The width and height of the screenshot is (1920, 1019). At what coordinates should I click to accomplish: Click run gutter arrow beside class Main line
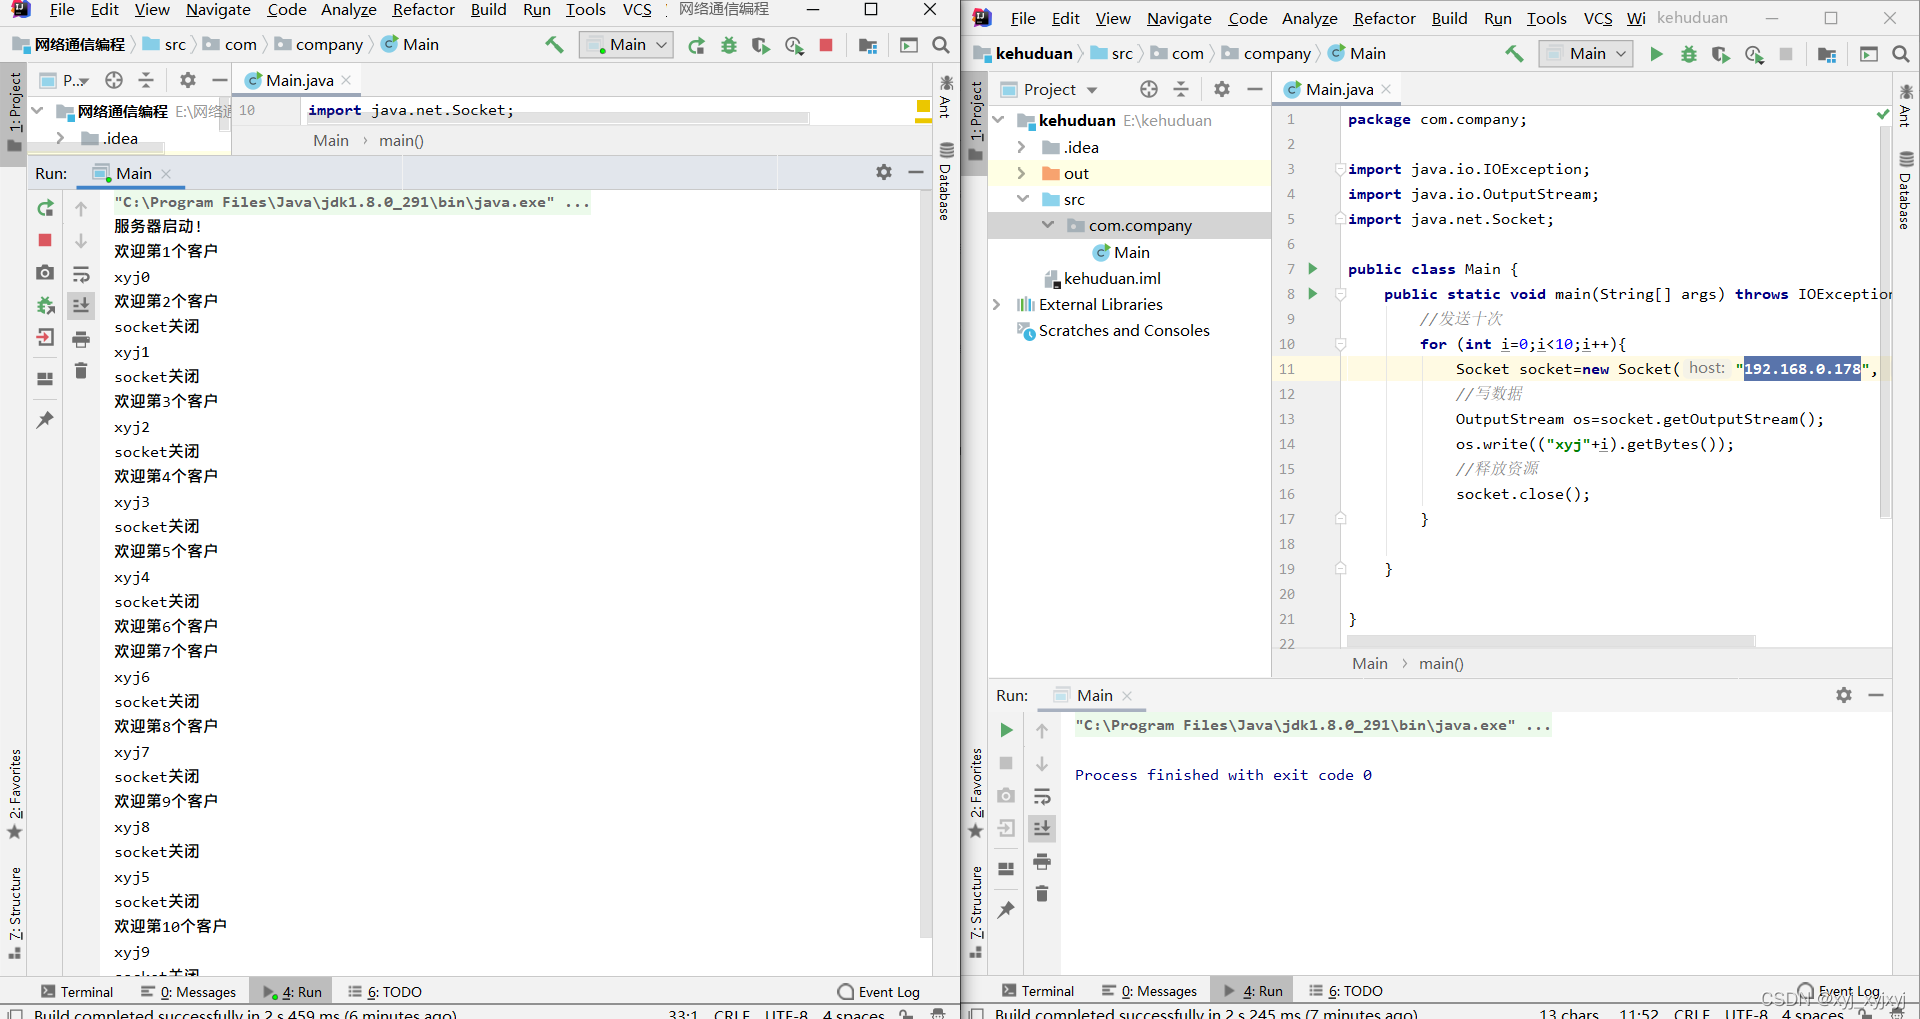coord(1313,269)
